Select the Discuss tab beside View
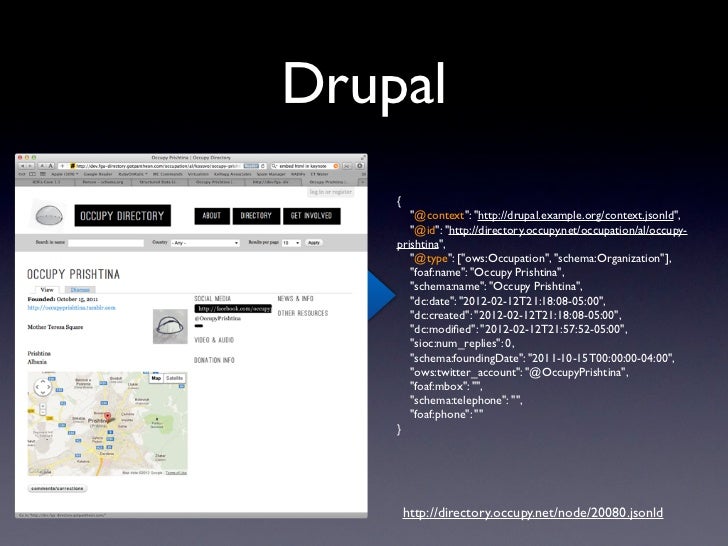Image resolution: width=728 pixels, height=546 pixels. 80,290
